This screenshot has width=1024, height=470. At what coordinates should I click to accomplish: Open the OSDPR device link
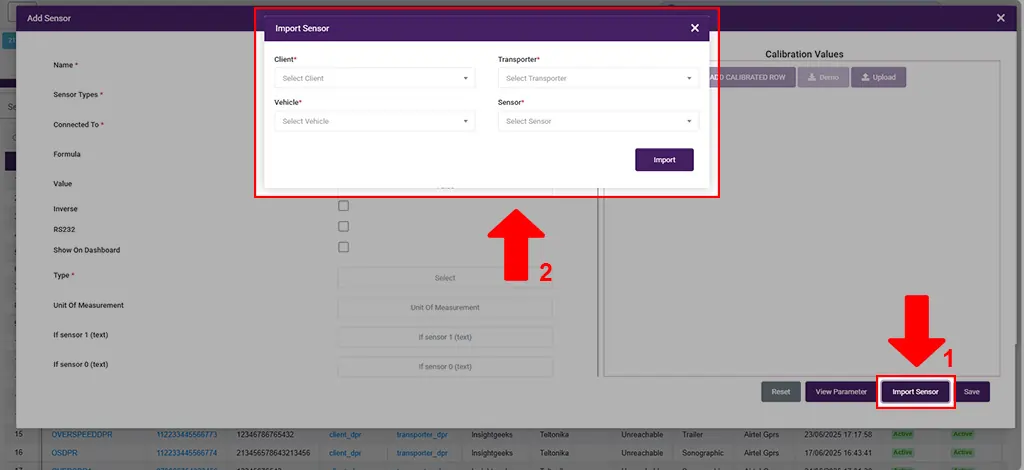(x=65, y=452)
